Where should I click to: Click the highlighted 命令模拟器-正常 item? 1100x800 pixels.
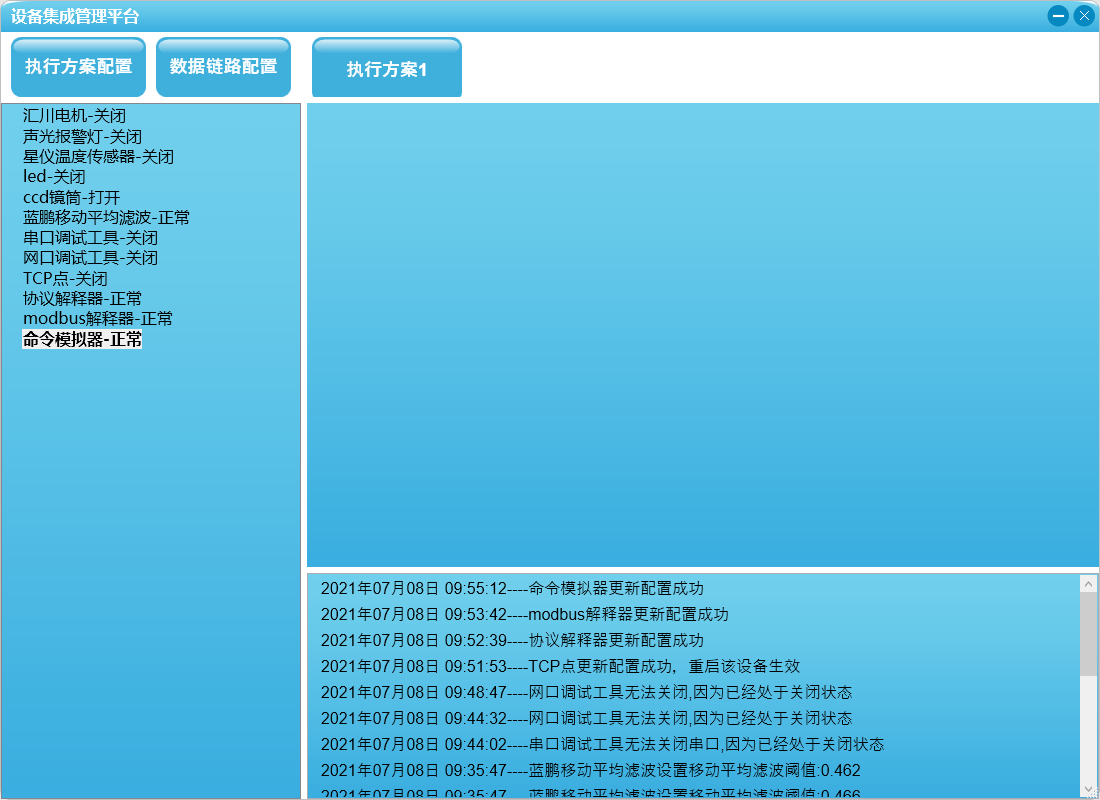82,339
